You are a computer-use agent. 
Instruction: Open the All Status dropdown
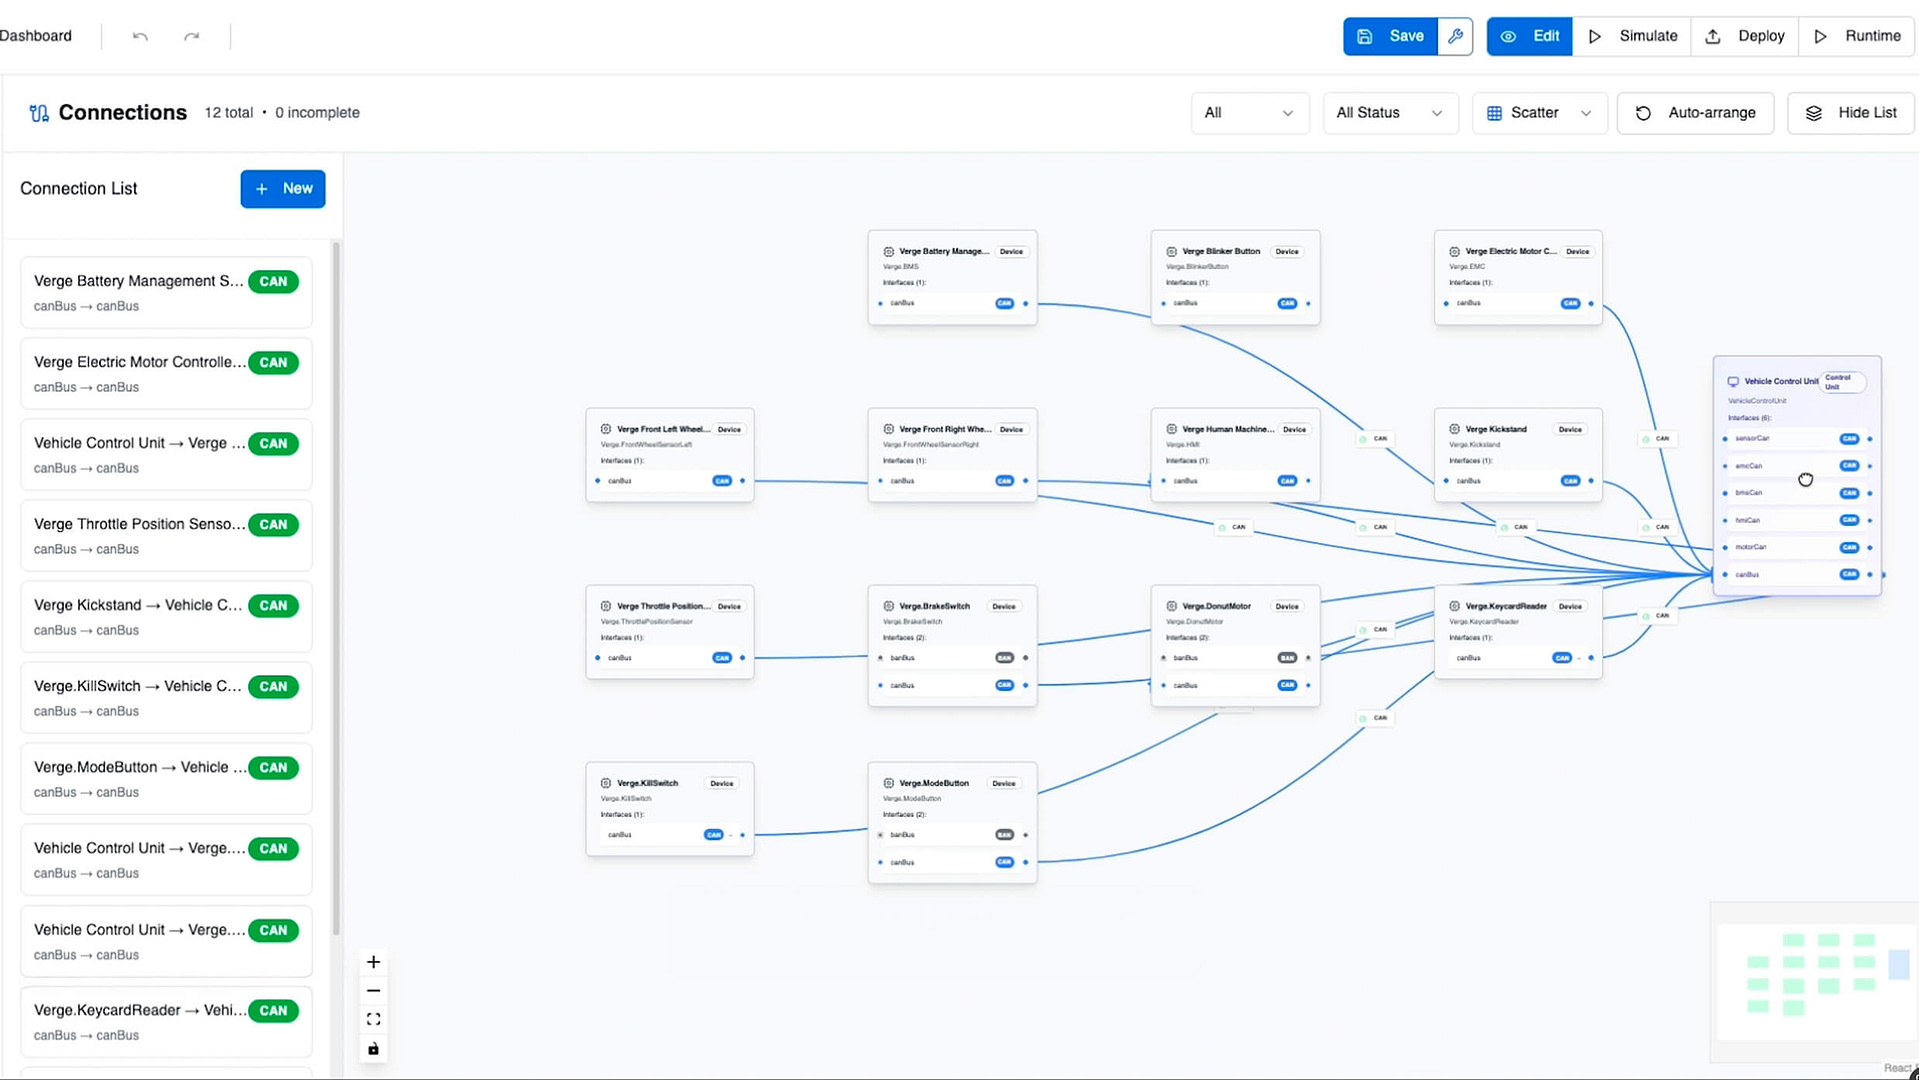[1390, 113]
